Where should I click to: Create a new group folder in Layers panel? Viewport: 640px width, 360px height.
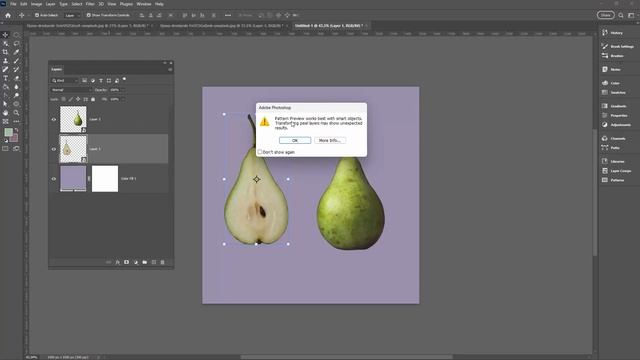(x=144, y=262)
